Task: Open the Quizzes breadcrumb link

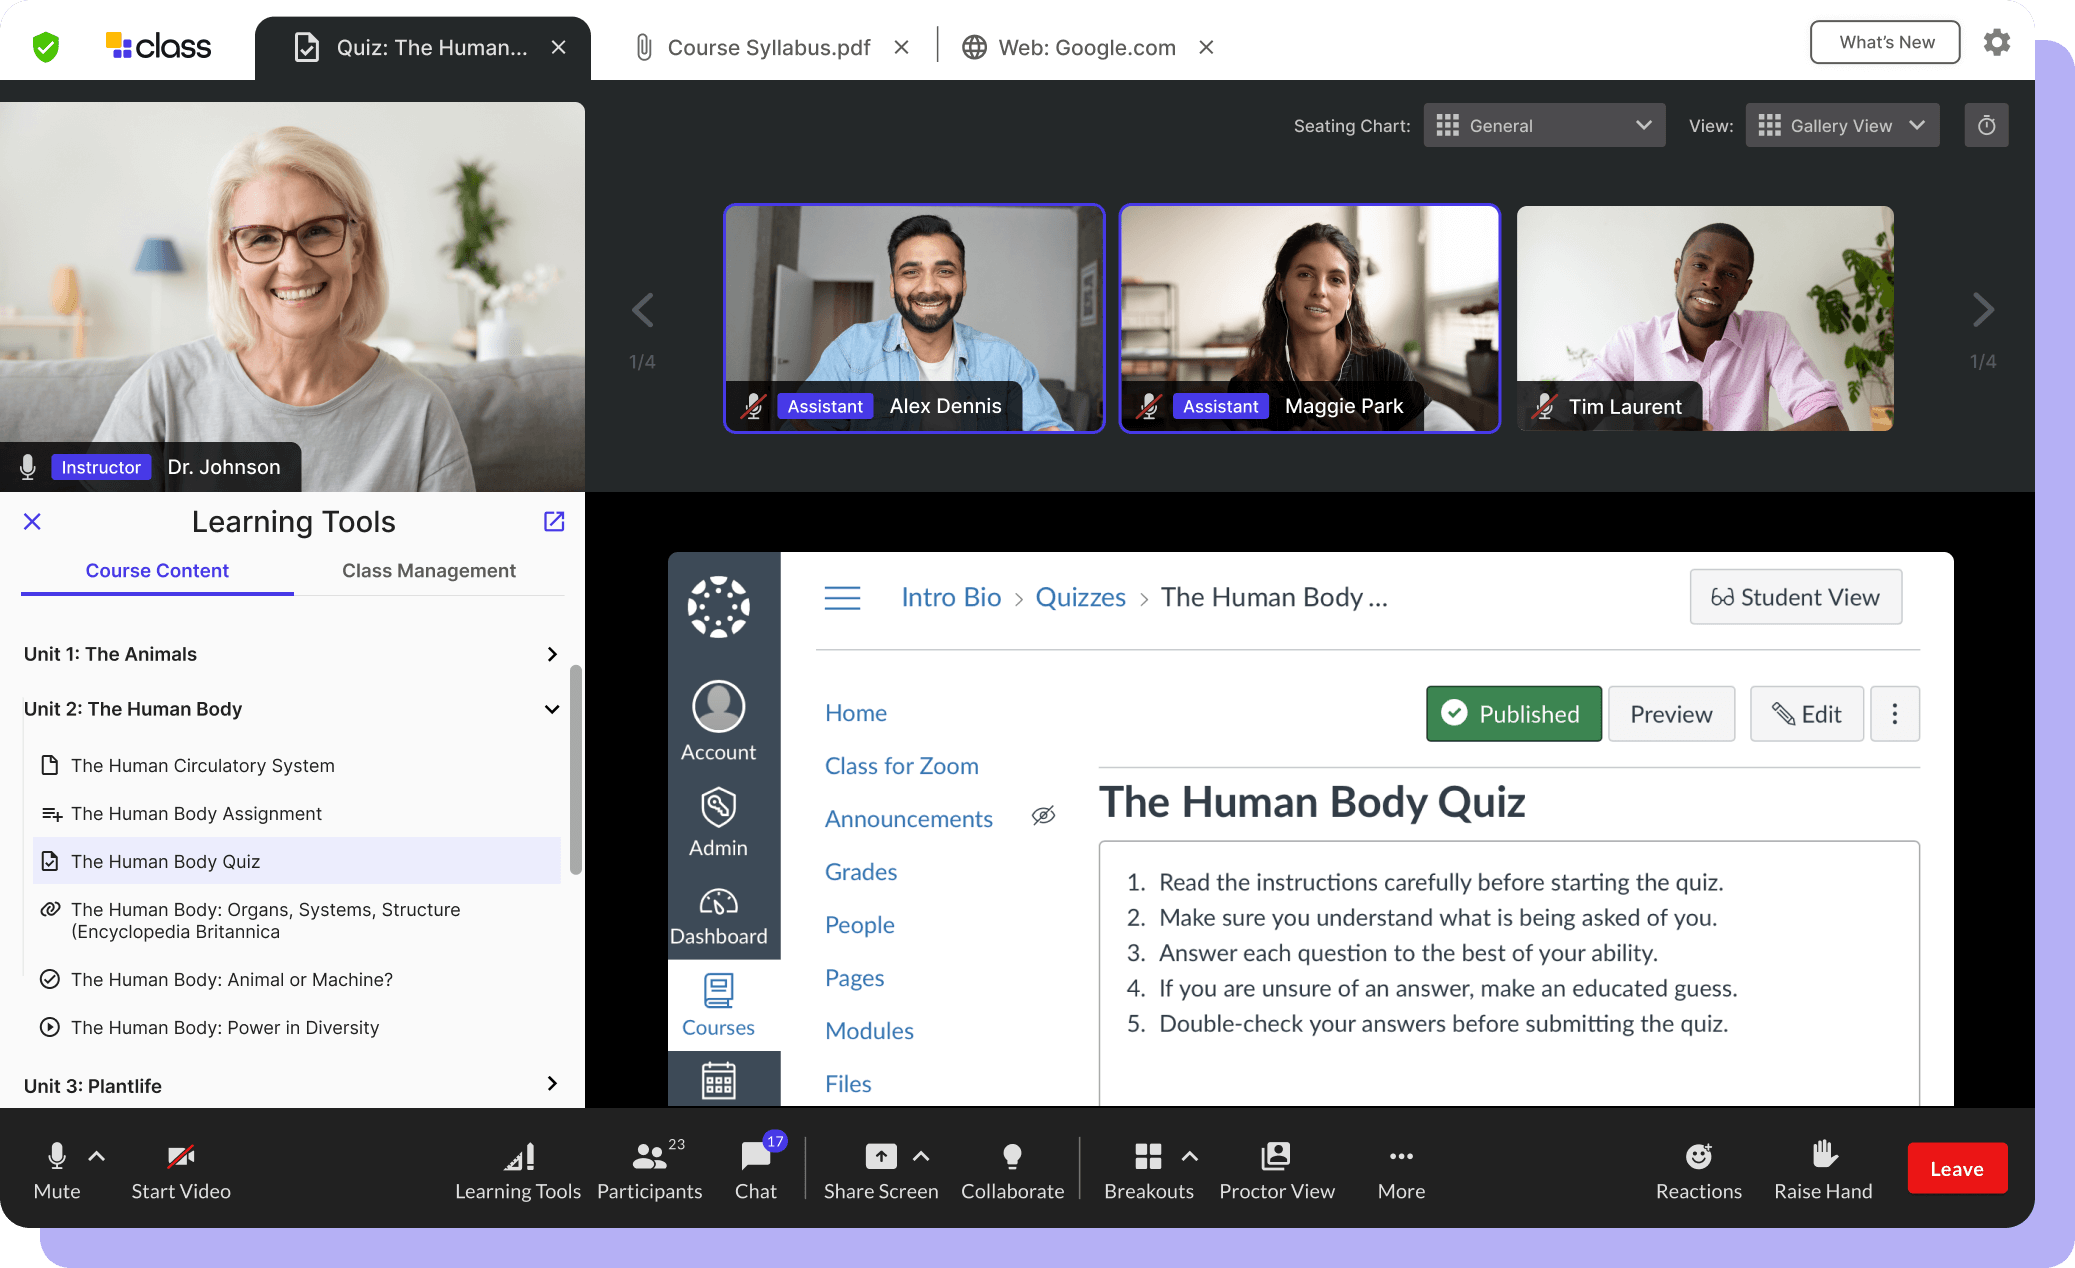Action: 1080,597
